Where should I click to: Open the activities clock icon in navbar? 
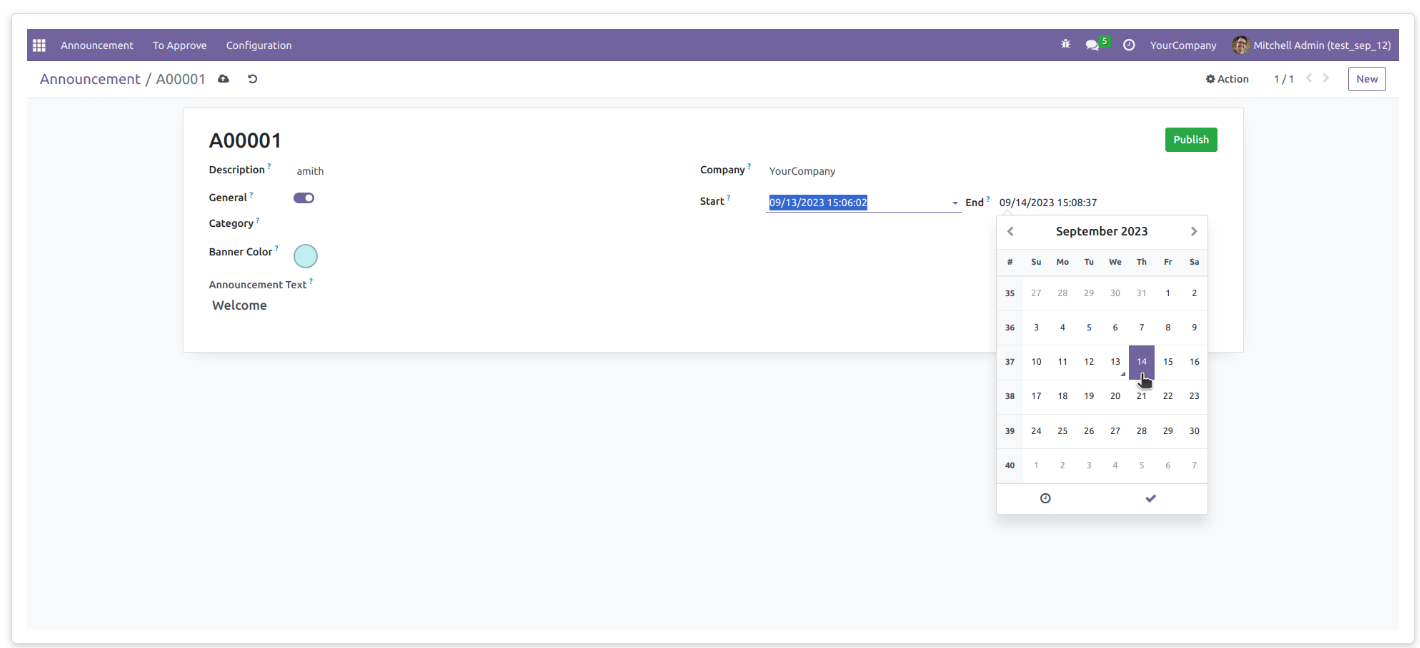coord(1129,45)
